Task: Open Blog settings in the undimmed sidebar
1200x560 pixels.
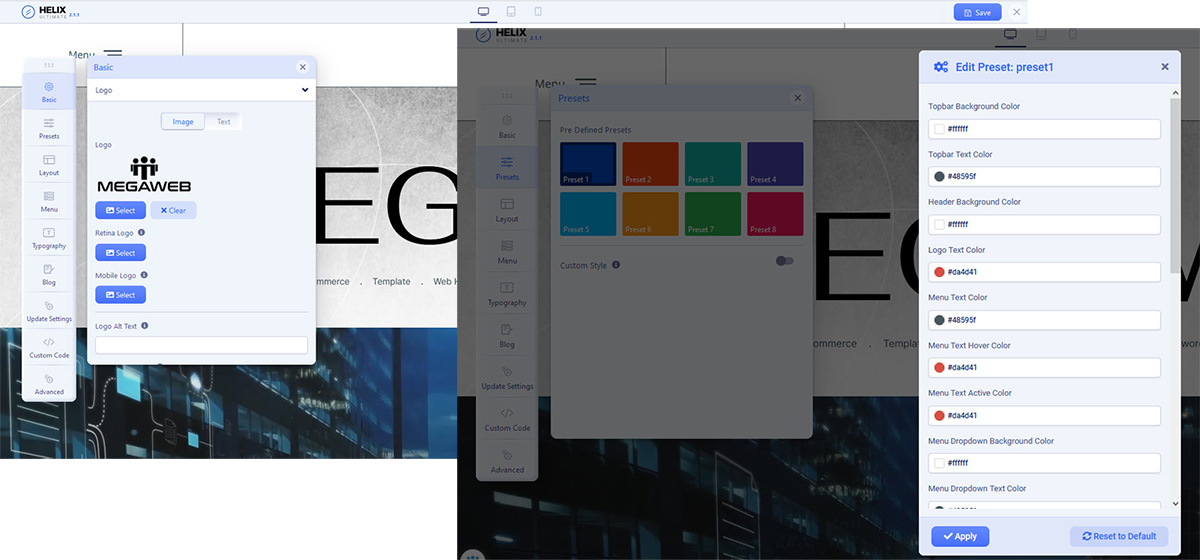Action: pos(49,274)
